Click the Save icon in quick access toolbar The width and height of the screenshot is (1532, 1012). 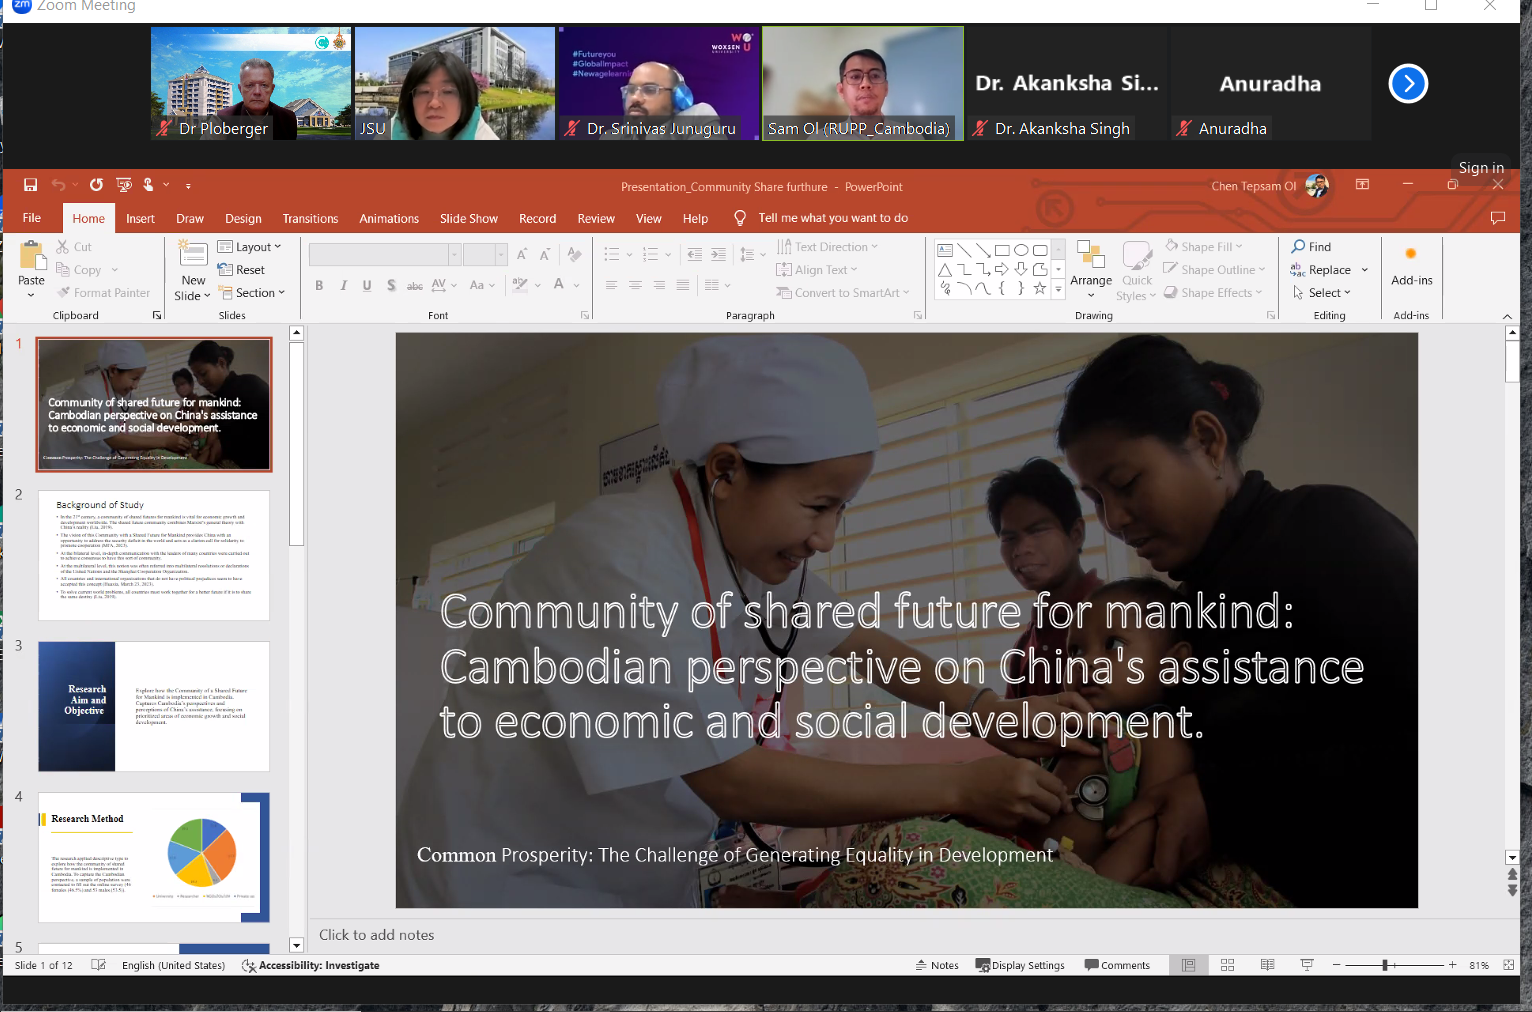coord(30,185)
